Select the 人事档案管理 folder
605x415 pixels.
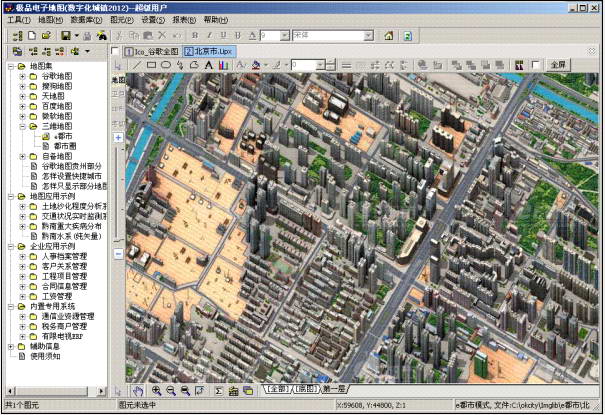[64, 256]
